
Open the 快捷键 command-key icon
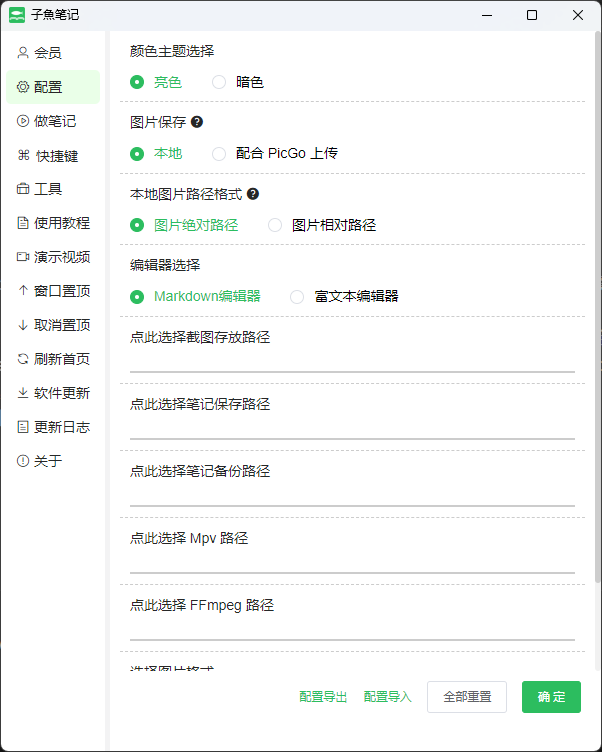click(24, 155)
